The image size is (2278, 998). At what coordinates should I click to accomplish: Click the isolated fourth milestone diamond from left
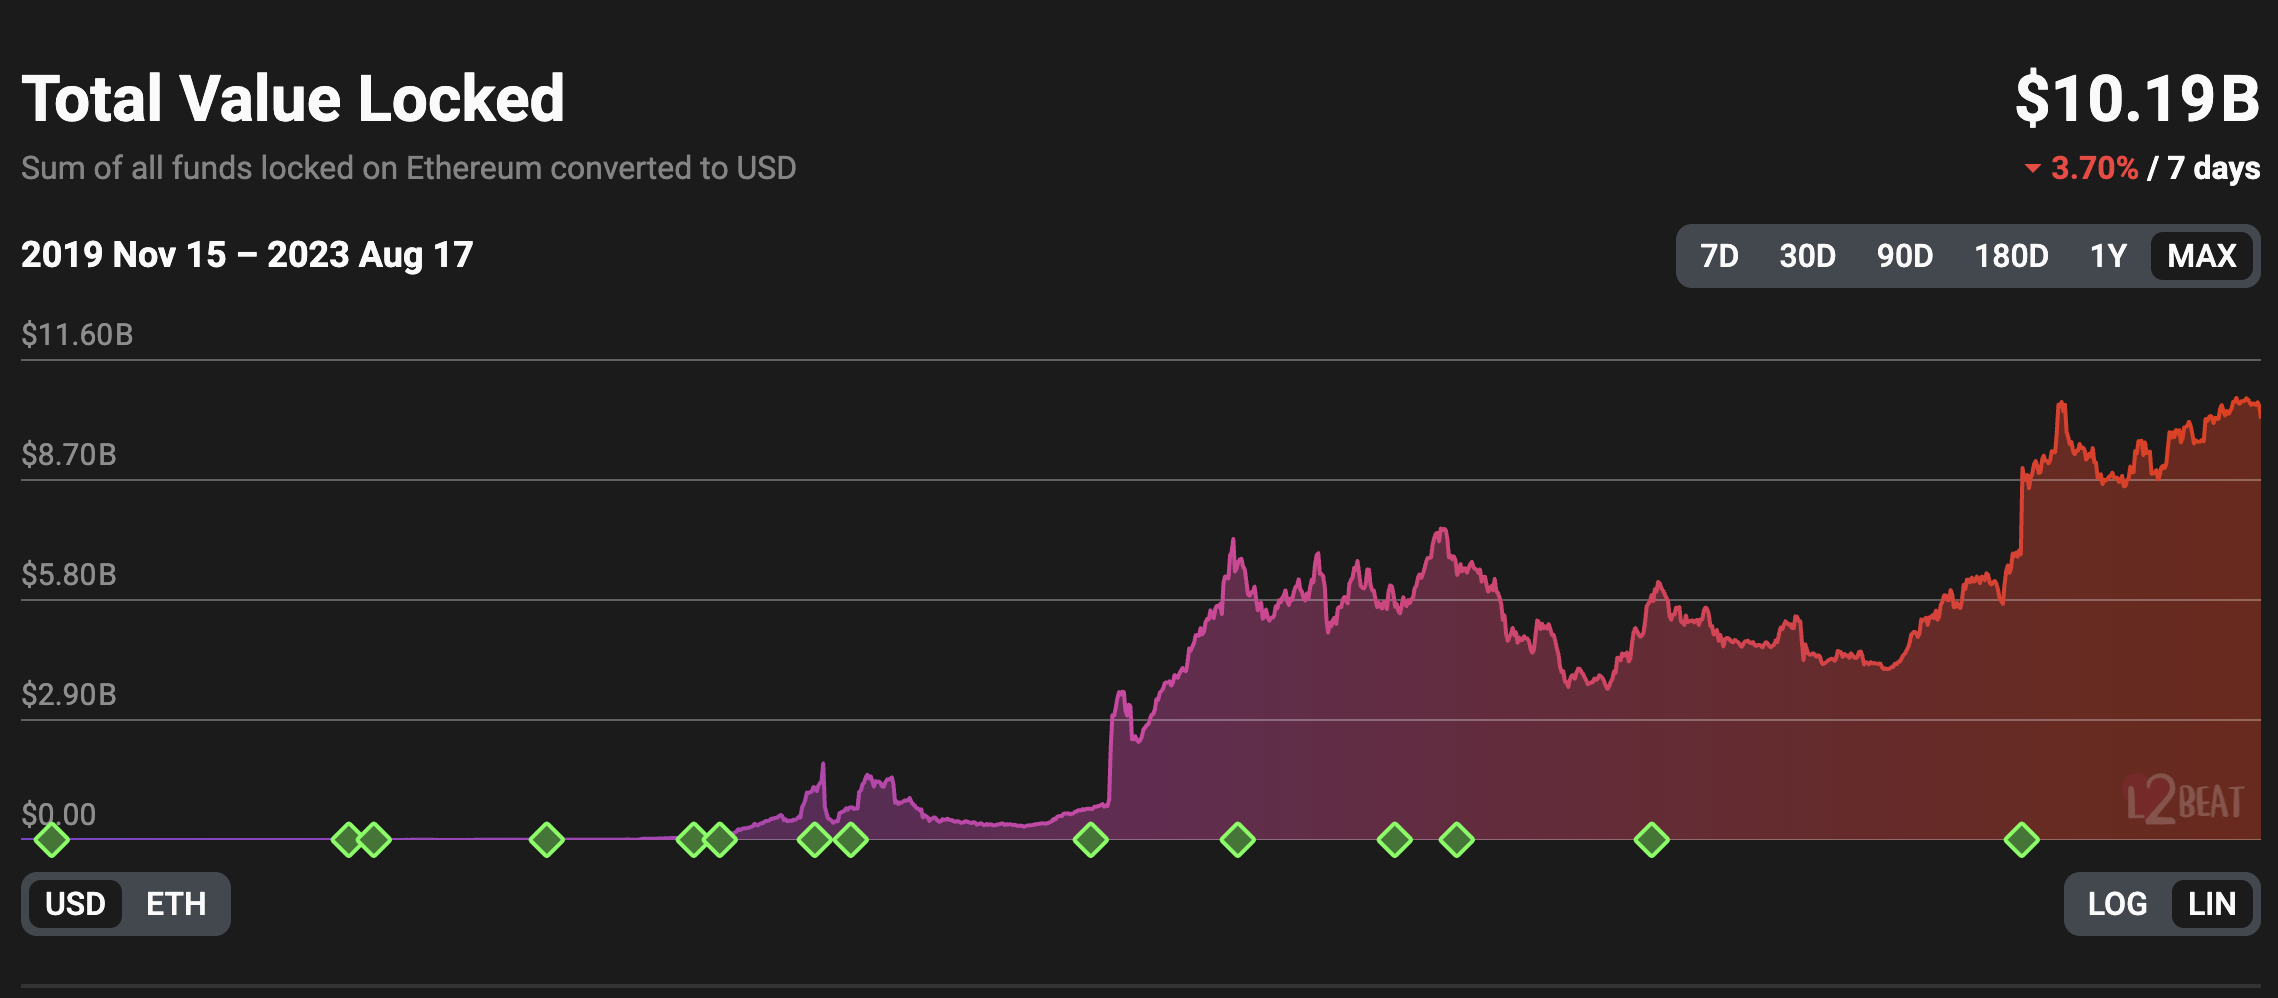click(546, 840)
